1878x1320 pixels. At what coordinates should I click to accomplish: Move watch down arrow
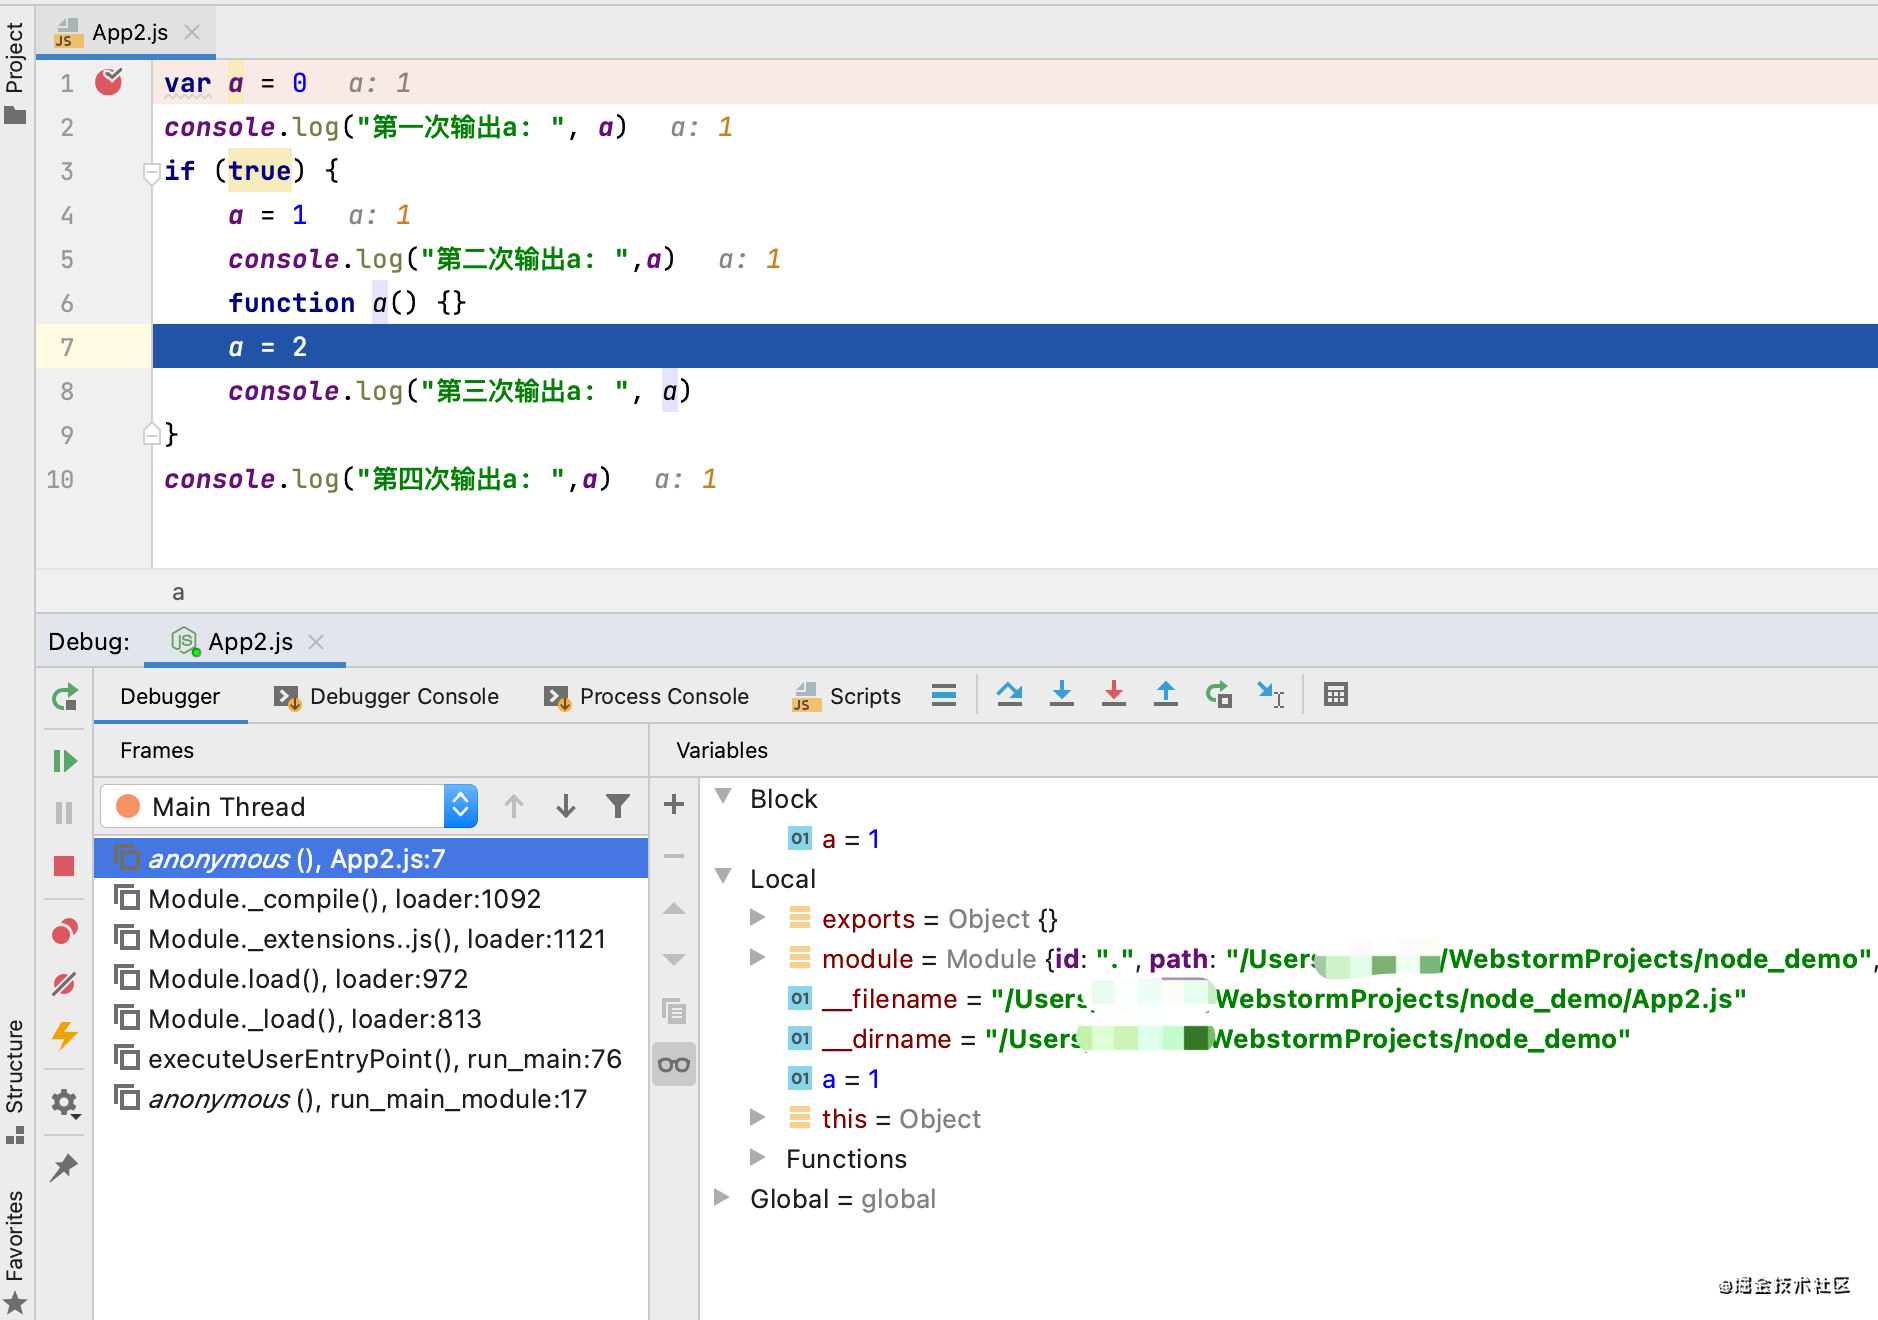click(x=674, y=960)
